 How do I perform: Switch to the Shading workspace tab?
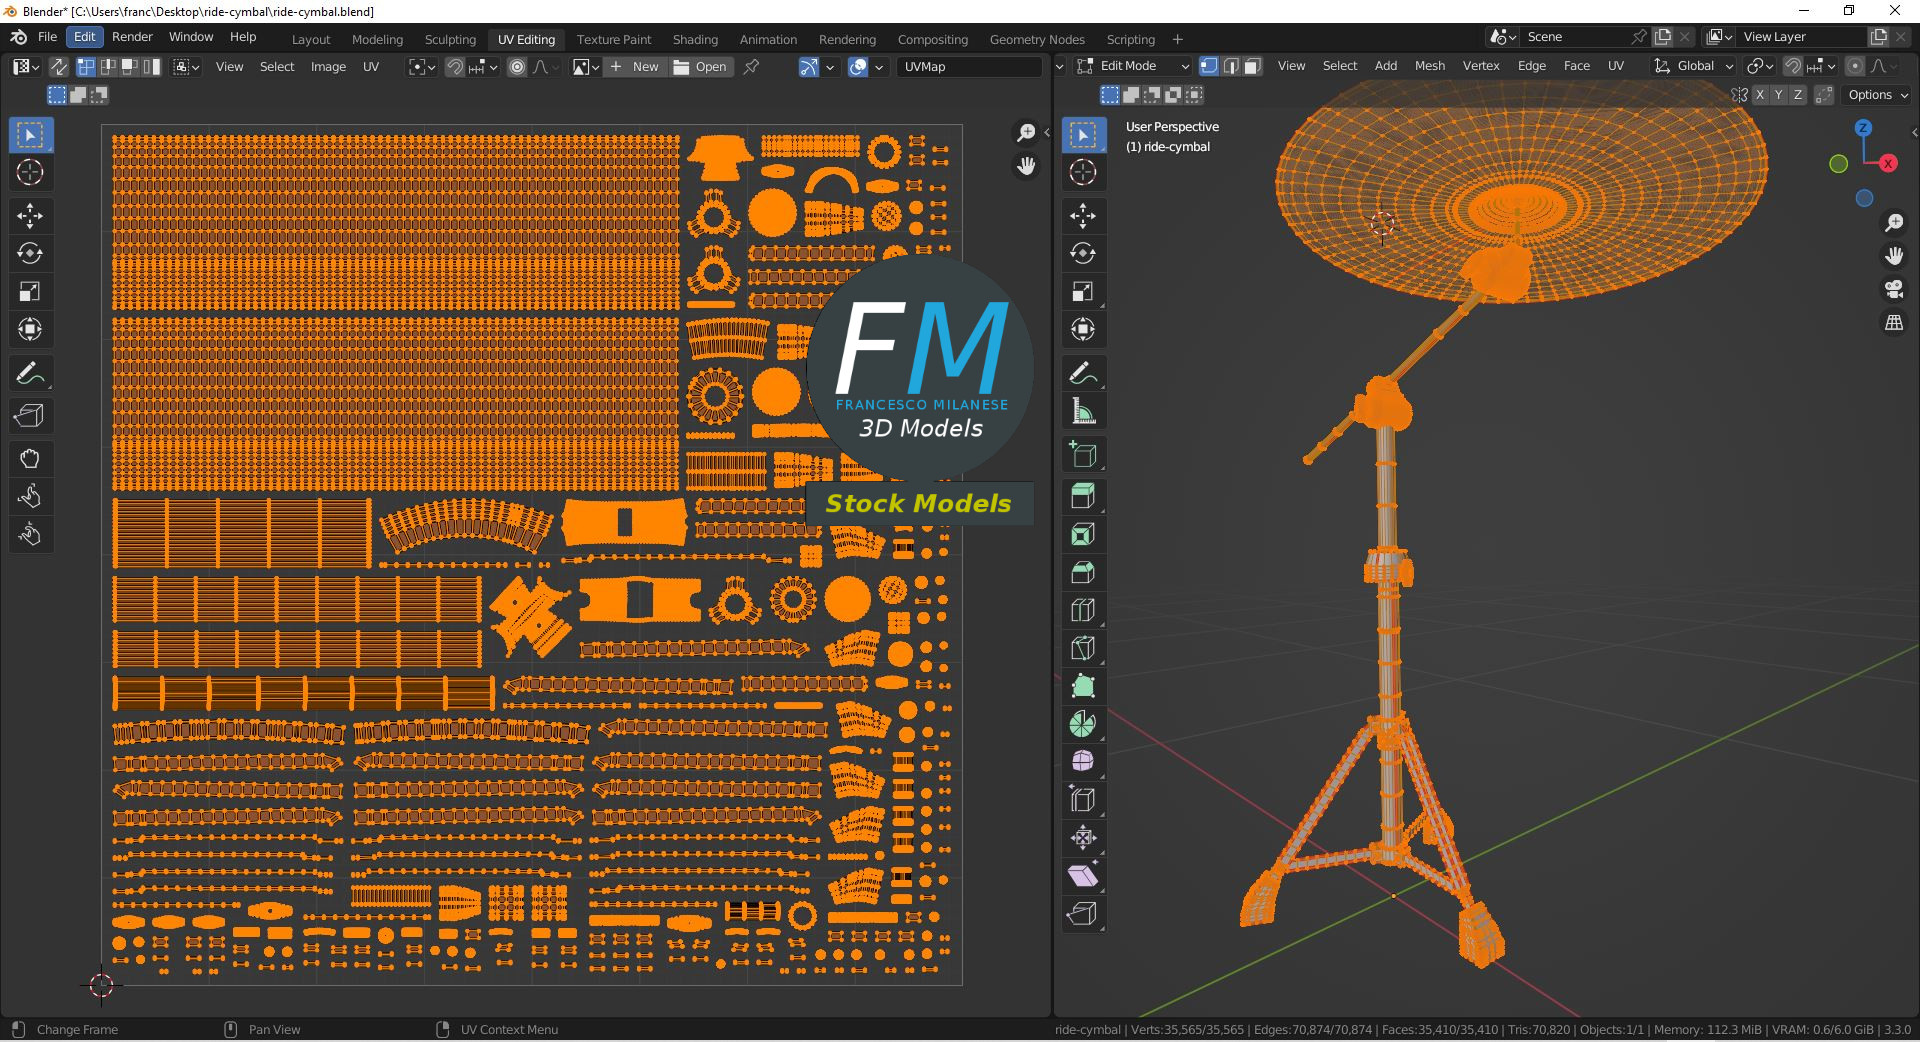click(x=695, y=39)
